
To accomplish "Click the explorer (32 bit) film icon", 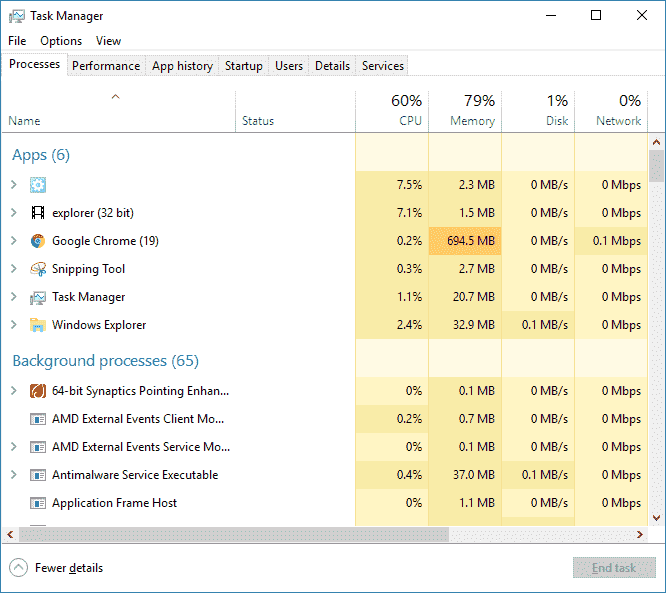I will 38,213.
